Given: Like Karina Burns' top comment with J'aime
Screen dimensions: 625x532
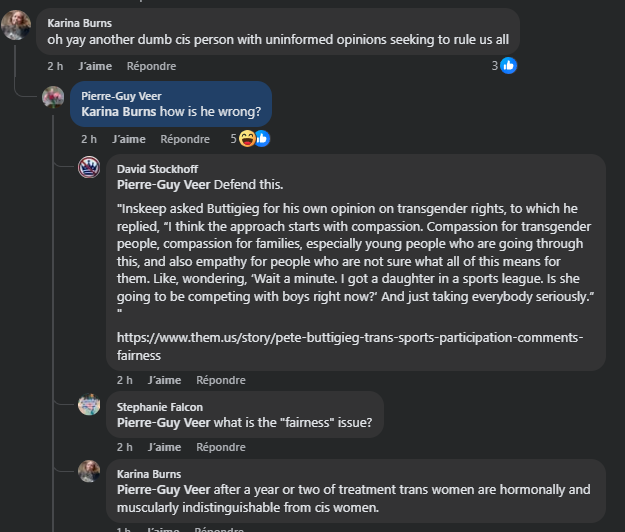Looking at the screenshot, I should (x=94, y=66).
